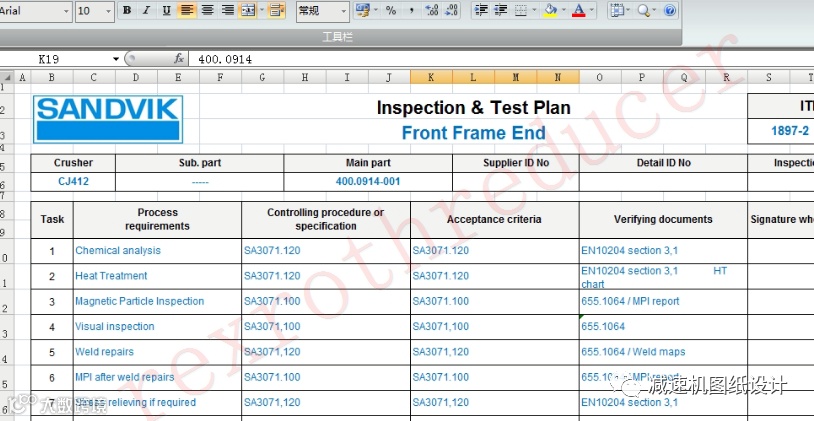
Task: Toggle merge and center cells
Action: tap(249, 10)
